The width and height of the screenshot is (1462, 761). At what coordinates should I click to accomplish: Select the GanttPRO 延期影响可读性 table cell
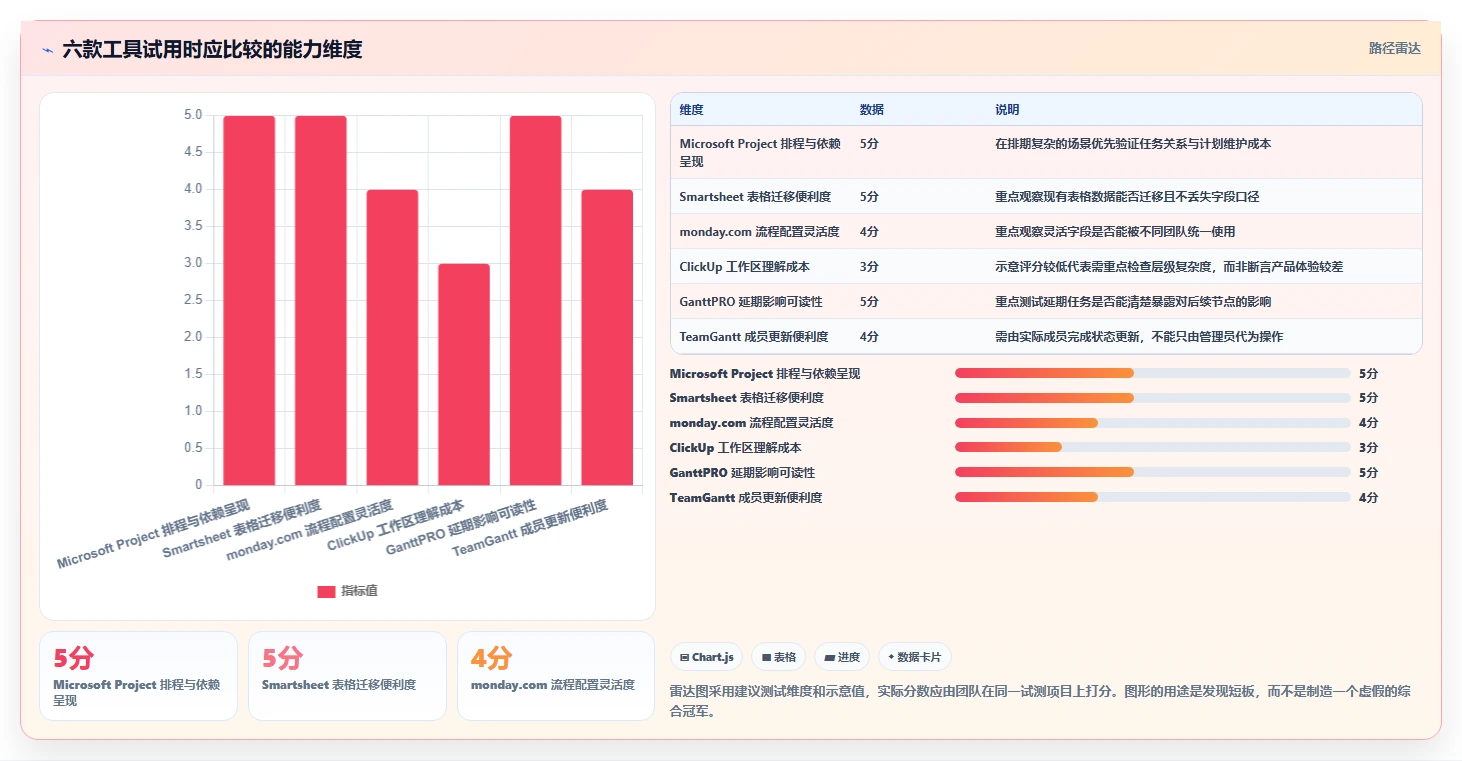[751, 302]
